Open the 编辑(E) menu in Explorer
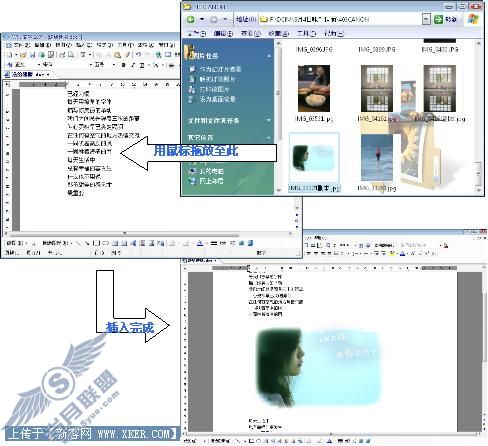Image resolution: width=488 pixels, height=446 pixels. (223, 33)
